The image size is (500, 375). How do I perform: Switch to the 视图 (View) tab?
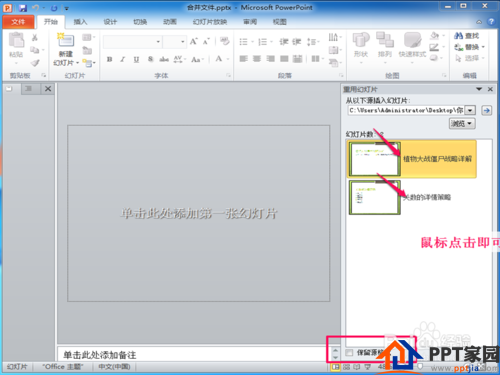coord(280,22)
